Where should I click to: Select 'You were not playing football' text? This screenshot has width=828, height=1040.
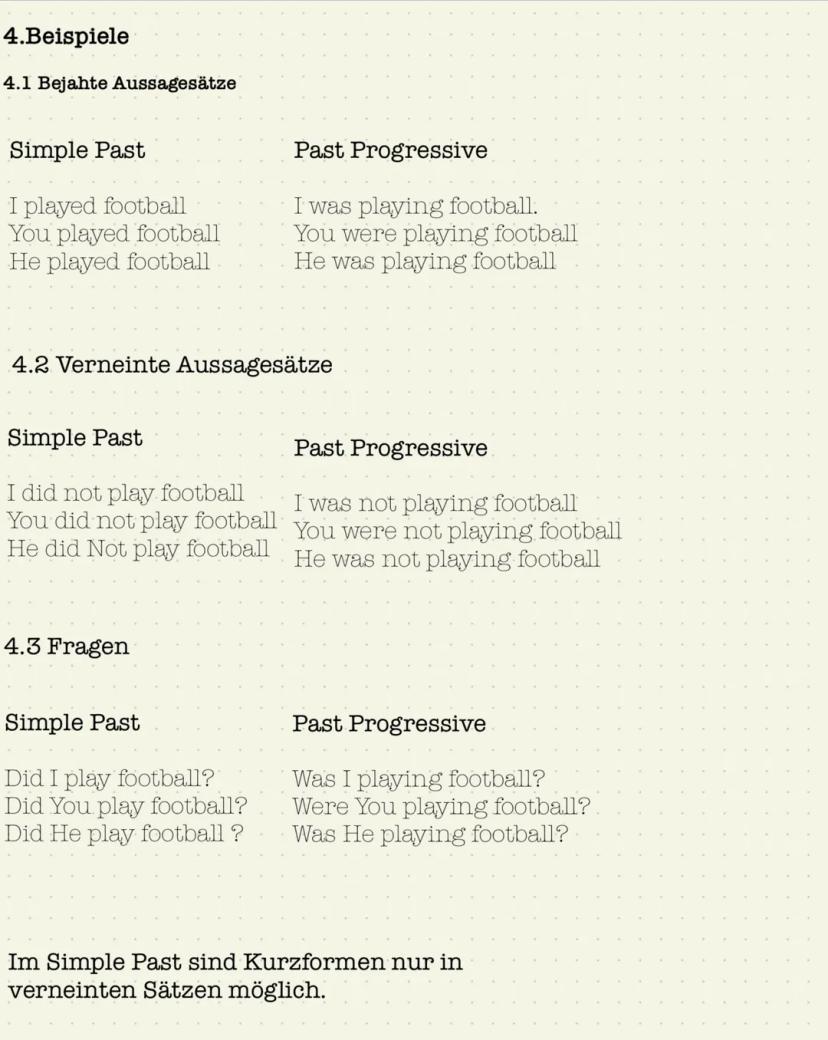pos(457,531)
